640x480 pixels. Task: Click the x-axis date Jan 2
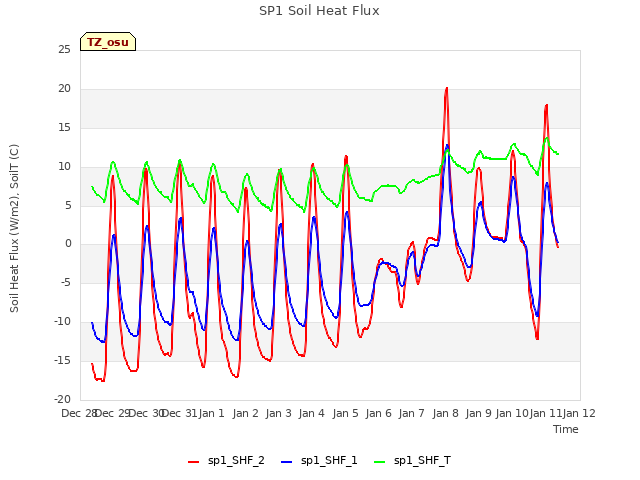[x=246, y=413]
